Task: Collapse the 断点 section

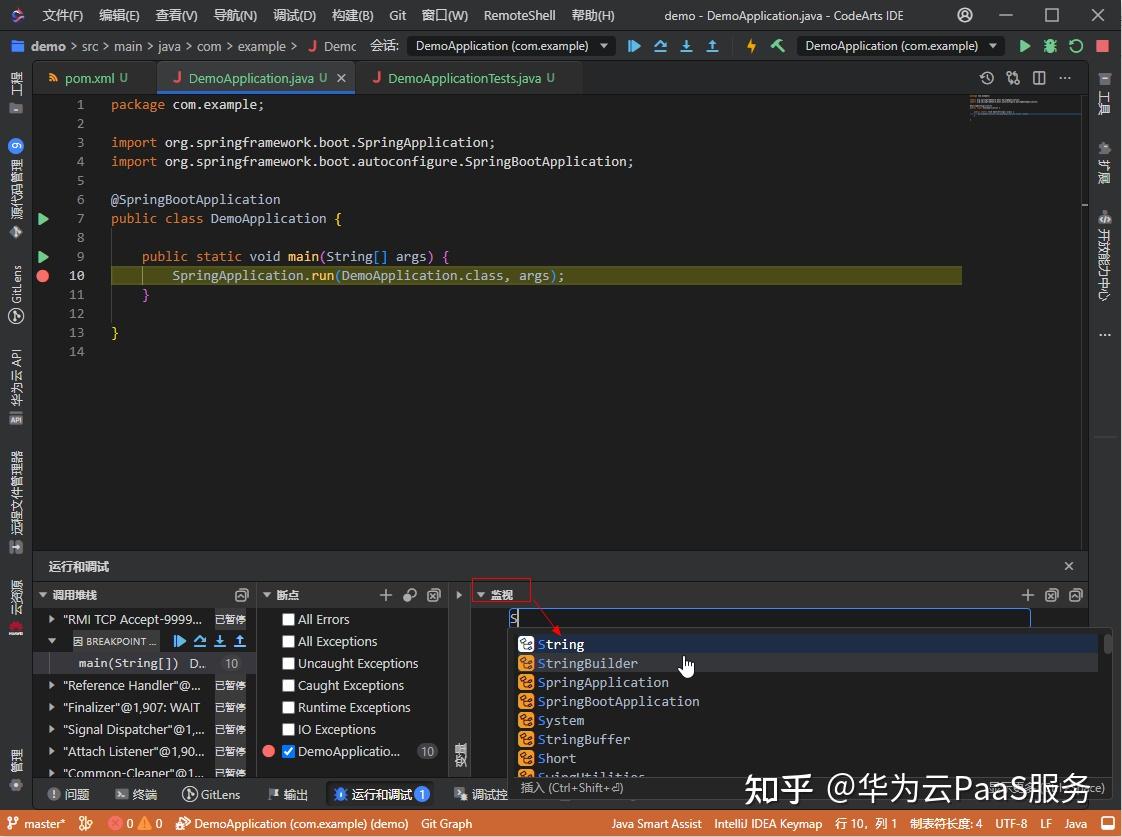Action: (267, 595)
